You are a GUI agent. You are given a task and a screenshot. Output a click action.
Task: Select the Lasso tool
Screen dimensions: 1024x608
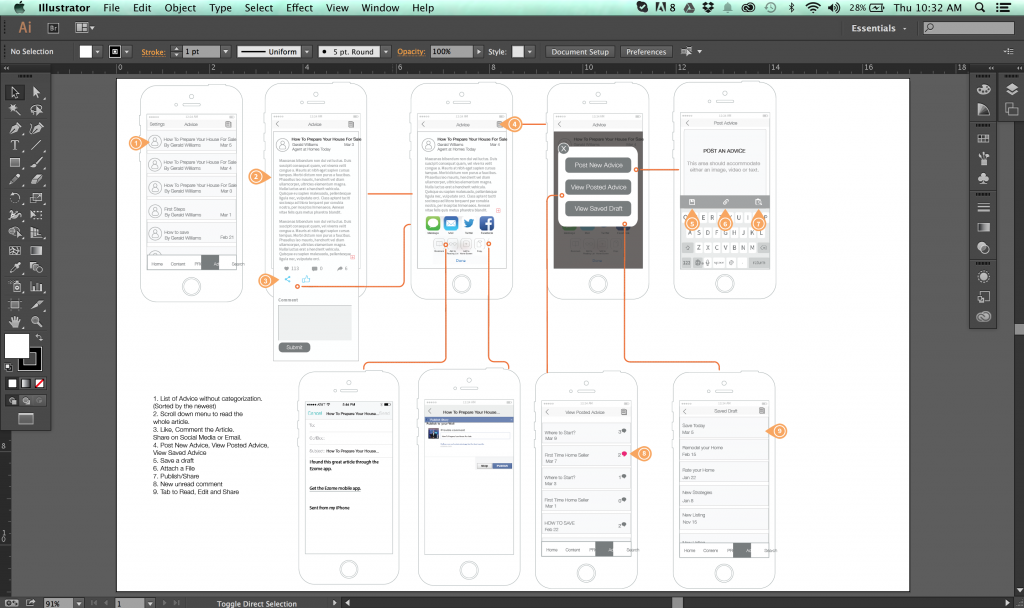(x=36, y=110)
